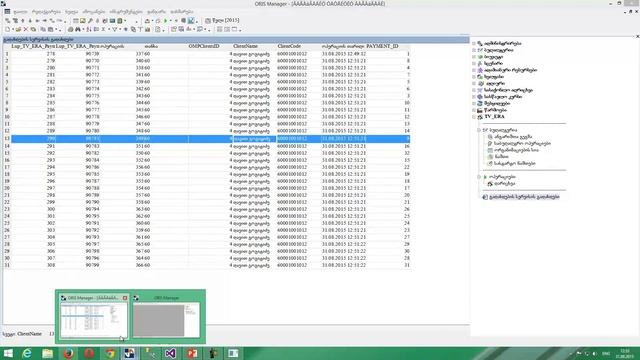The image size is (640, 360).
Task: Close the right navigation tree panel
Action: point(638,36)
